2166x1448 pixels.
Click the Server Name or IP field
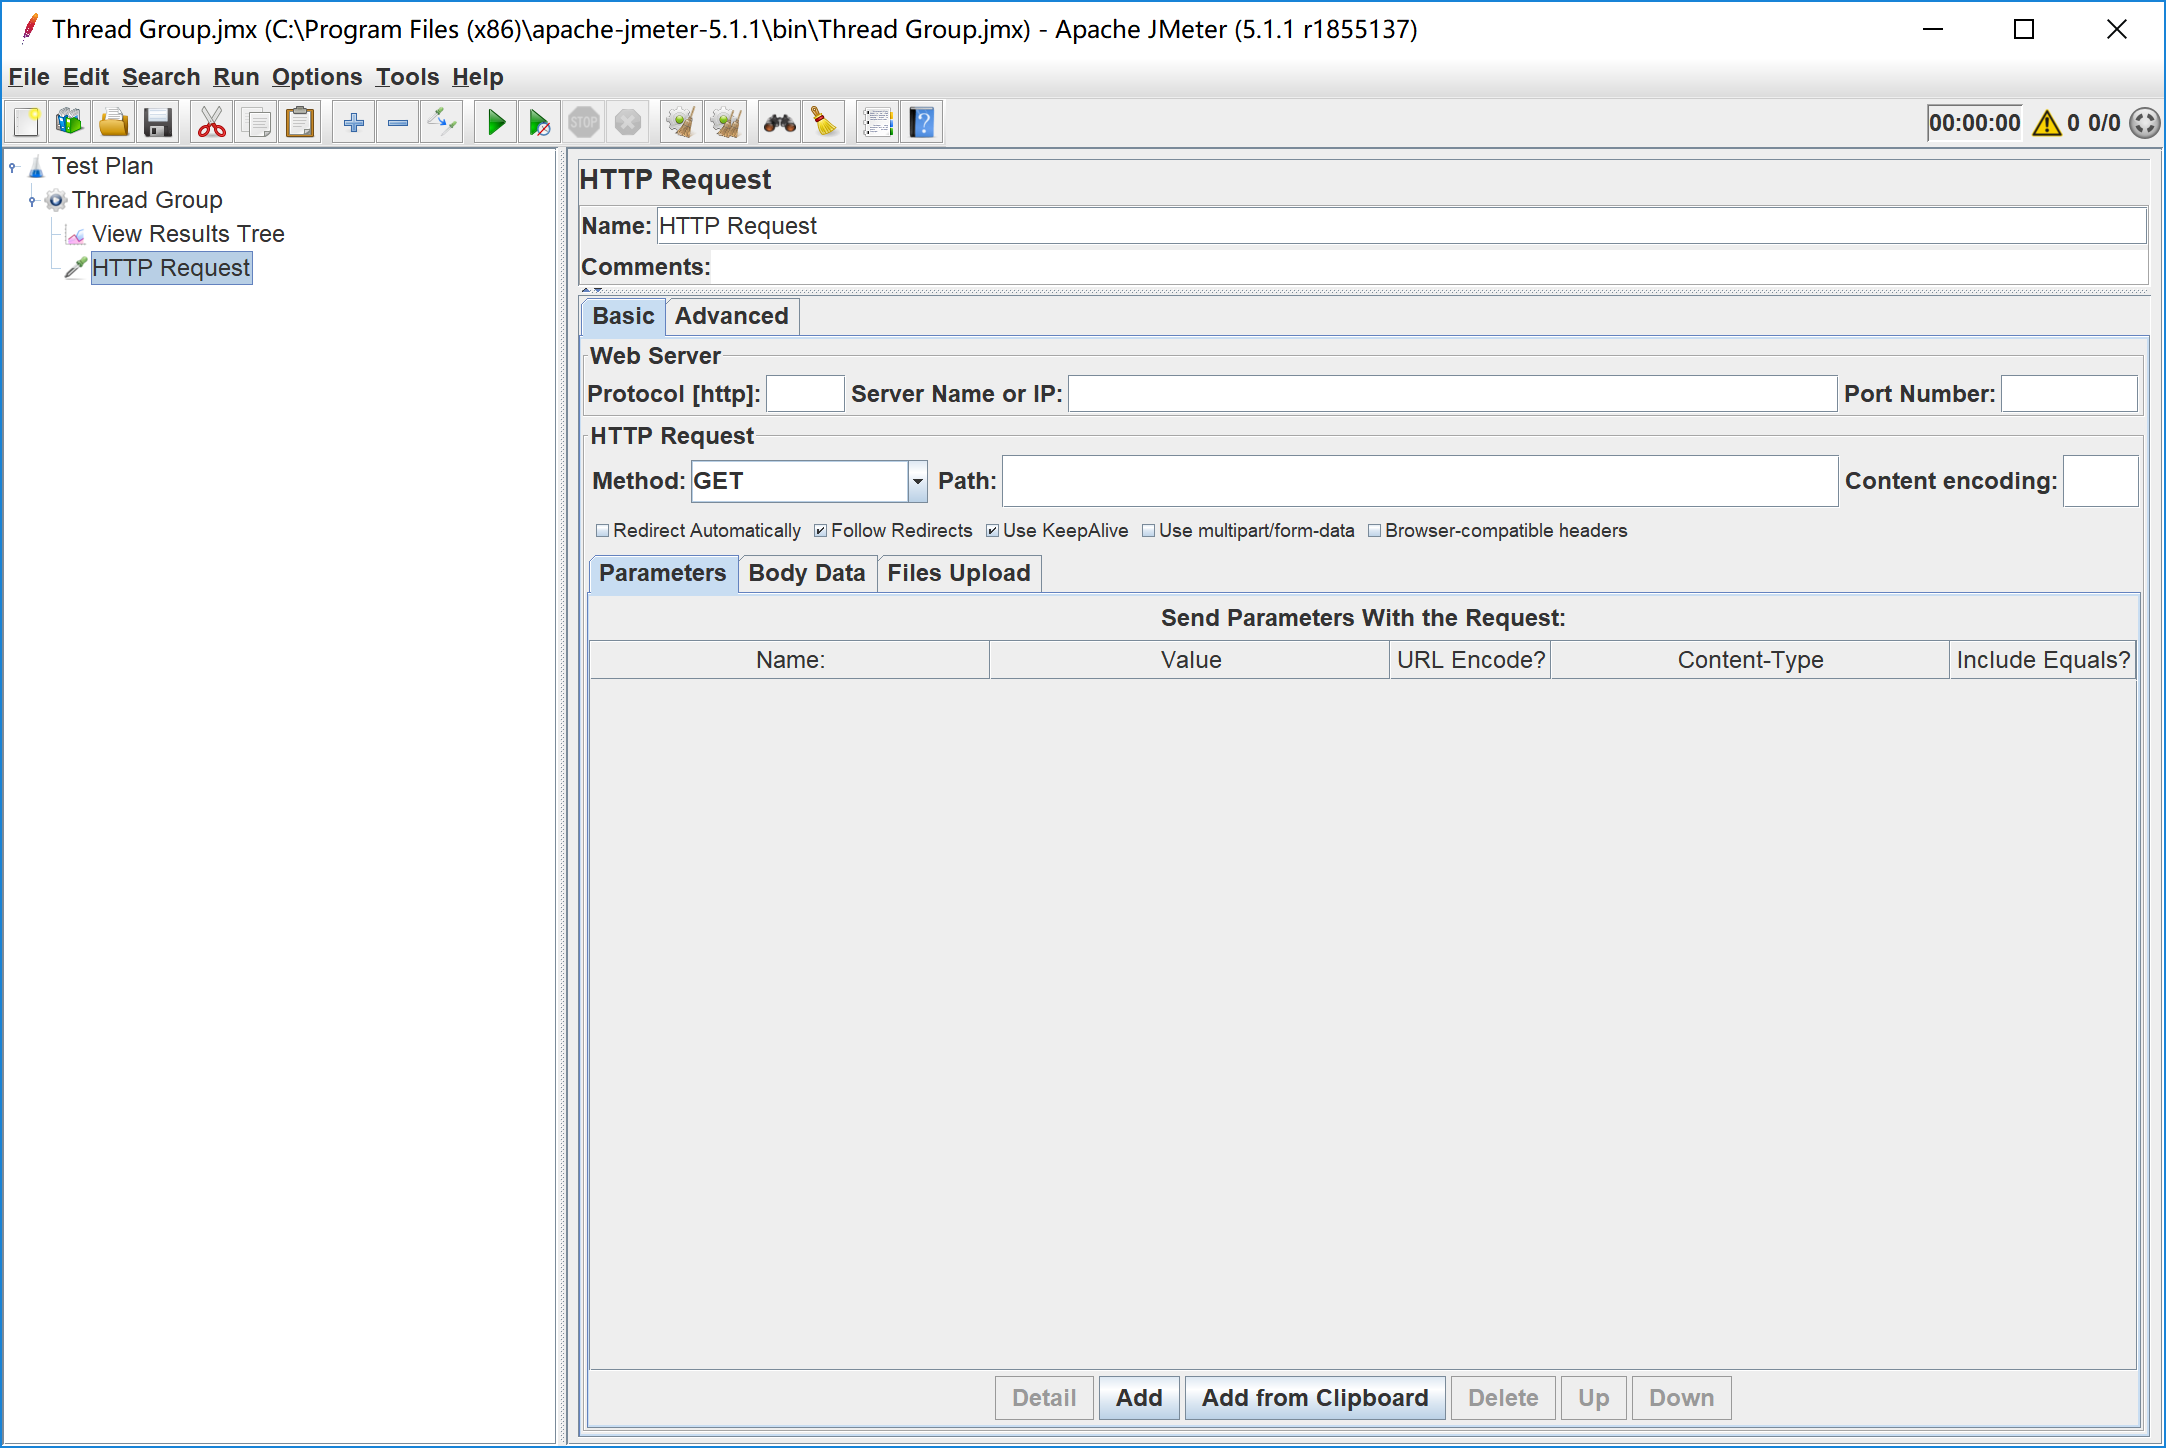tap(1452, 394)
